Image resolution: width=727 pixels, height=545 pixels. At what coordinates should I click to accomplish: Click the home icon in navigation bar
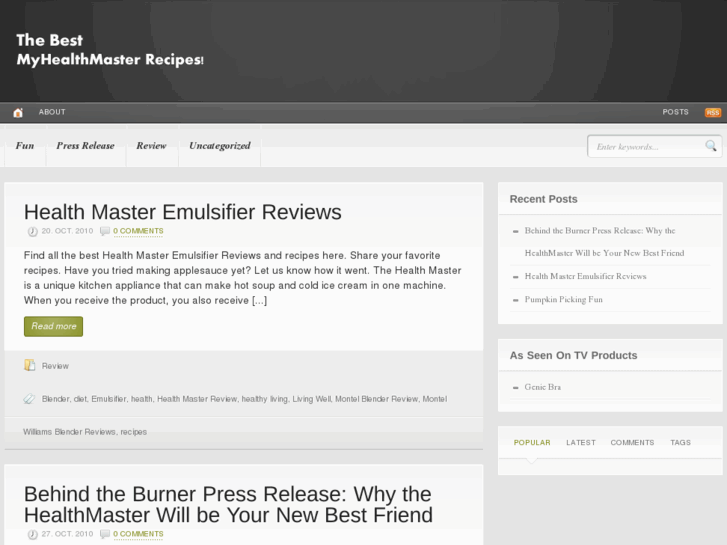coord(18,113)
